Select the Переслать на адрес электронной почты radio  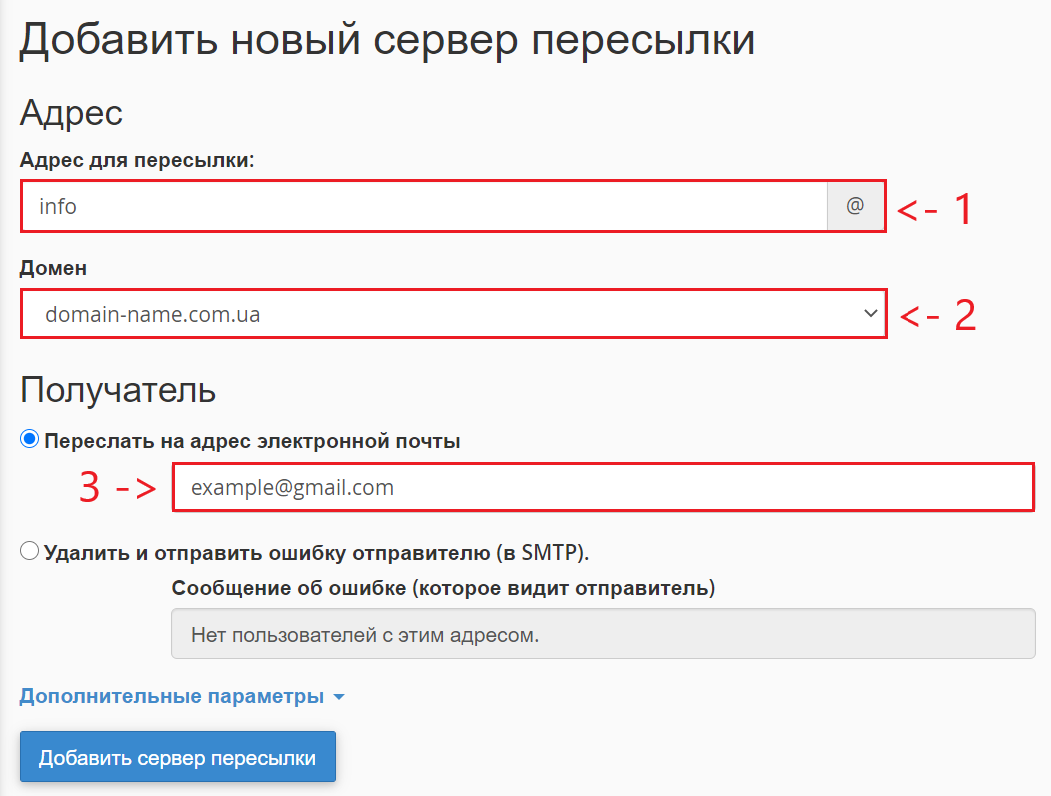tap(30, 440)
